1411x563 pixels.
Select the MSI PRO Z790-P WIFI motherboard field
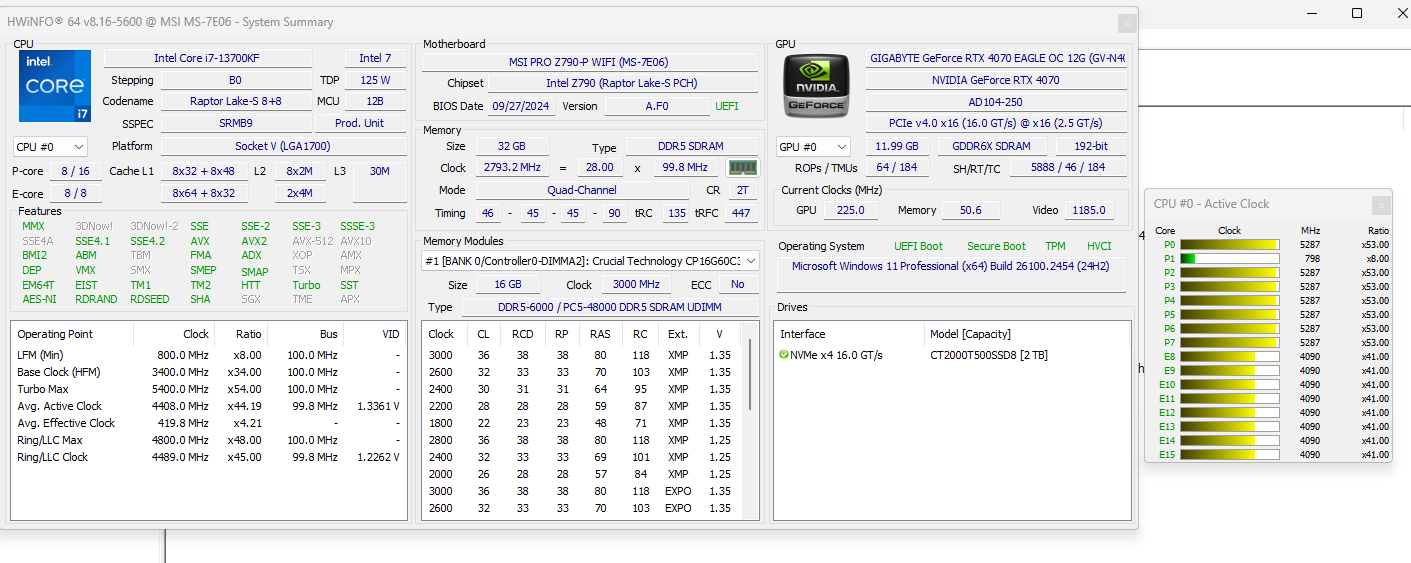pyautogui.click(x=589, y=62)
